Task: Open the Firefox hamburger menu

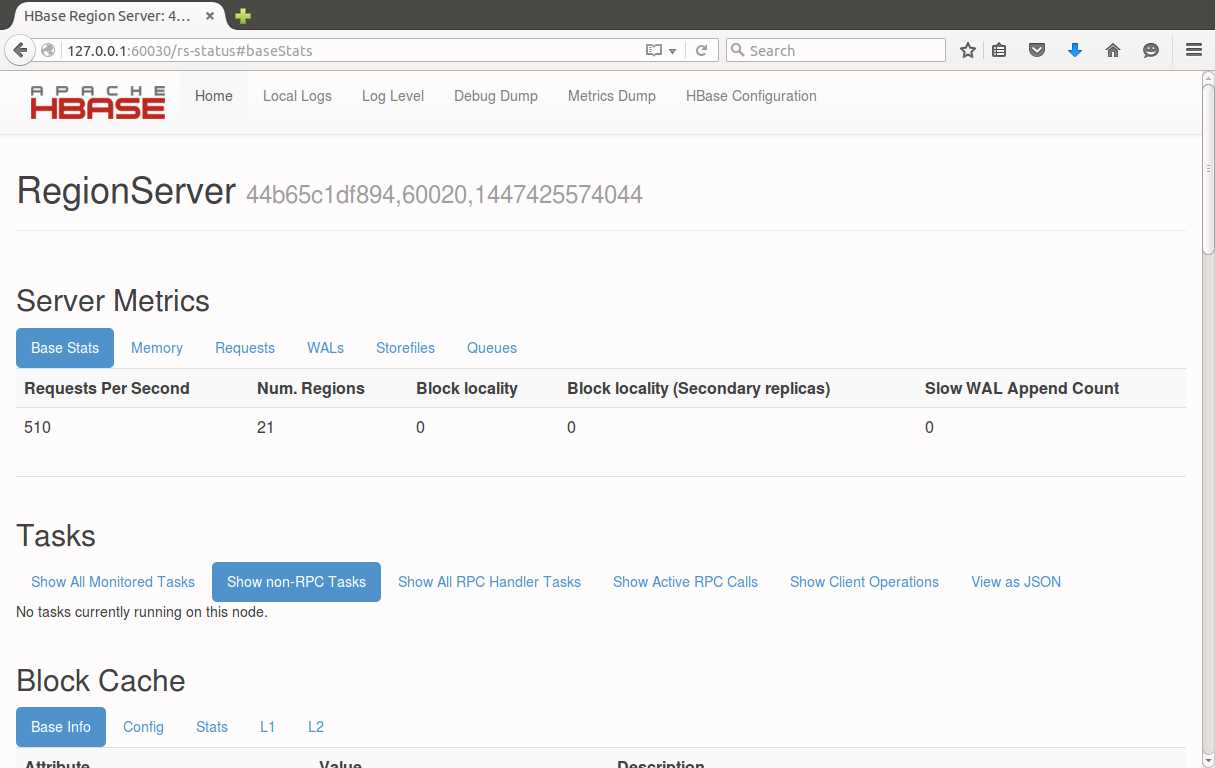Action: [1194, 49]
